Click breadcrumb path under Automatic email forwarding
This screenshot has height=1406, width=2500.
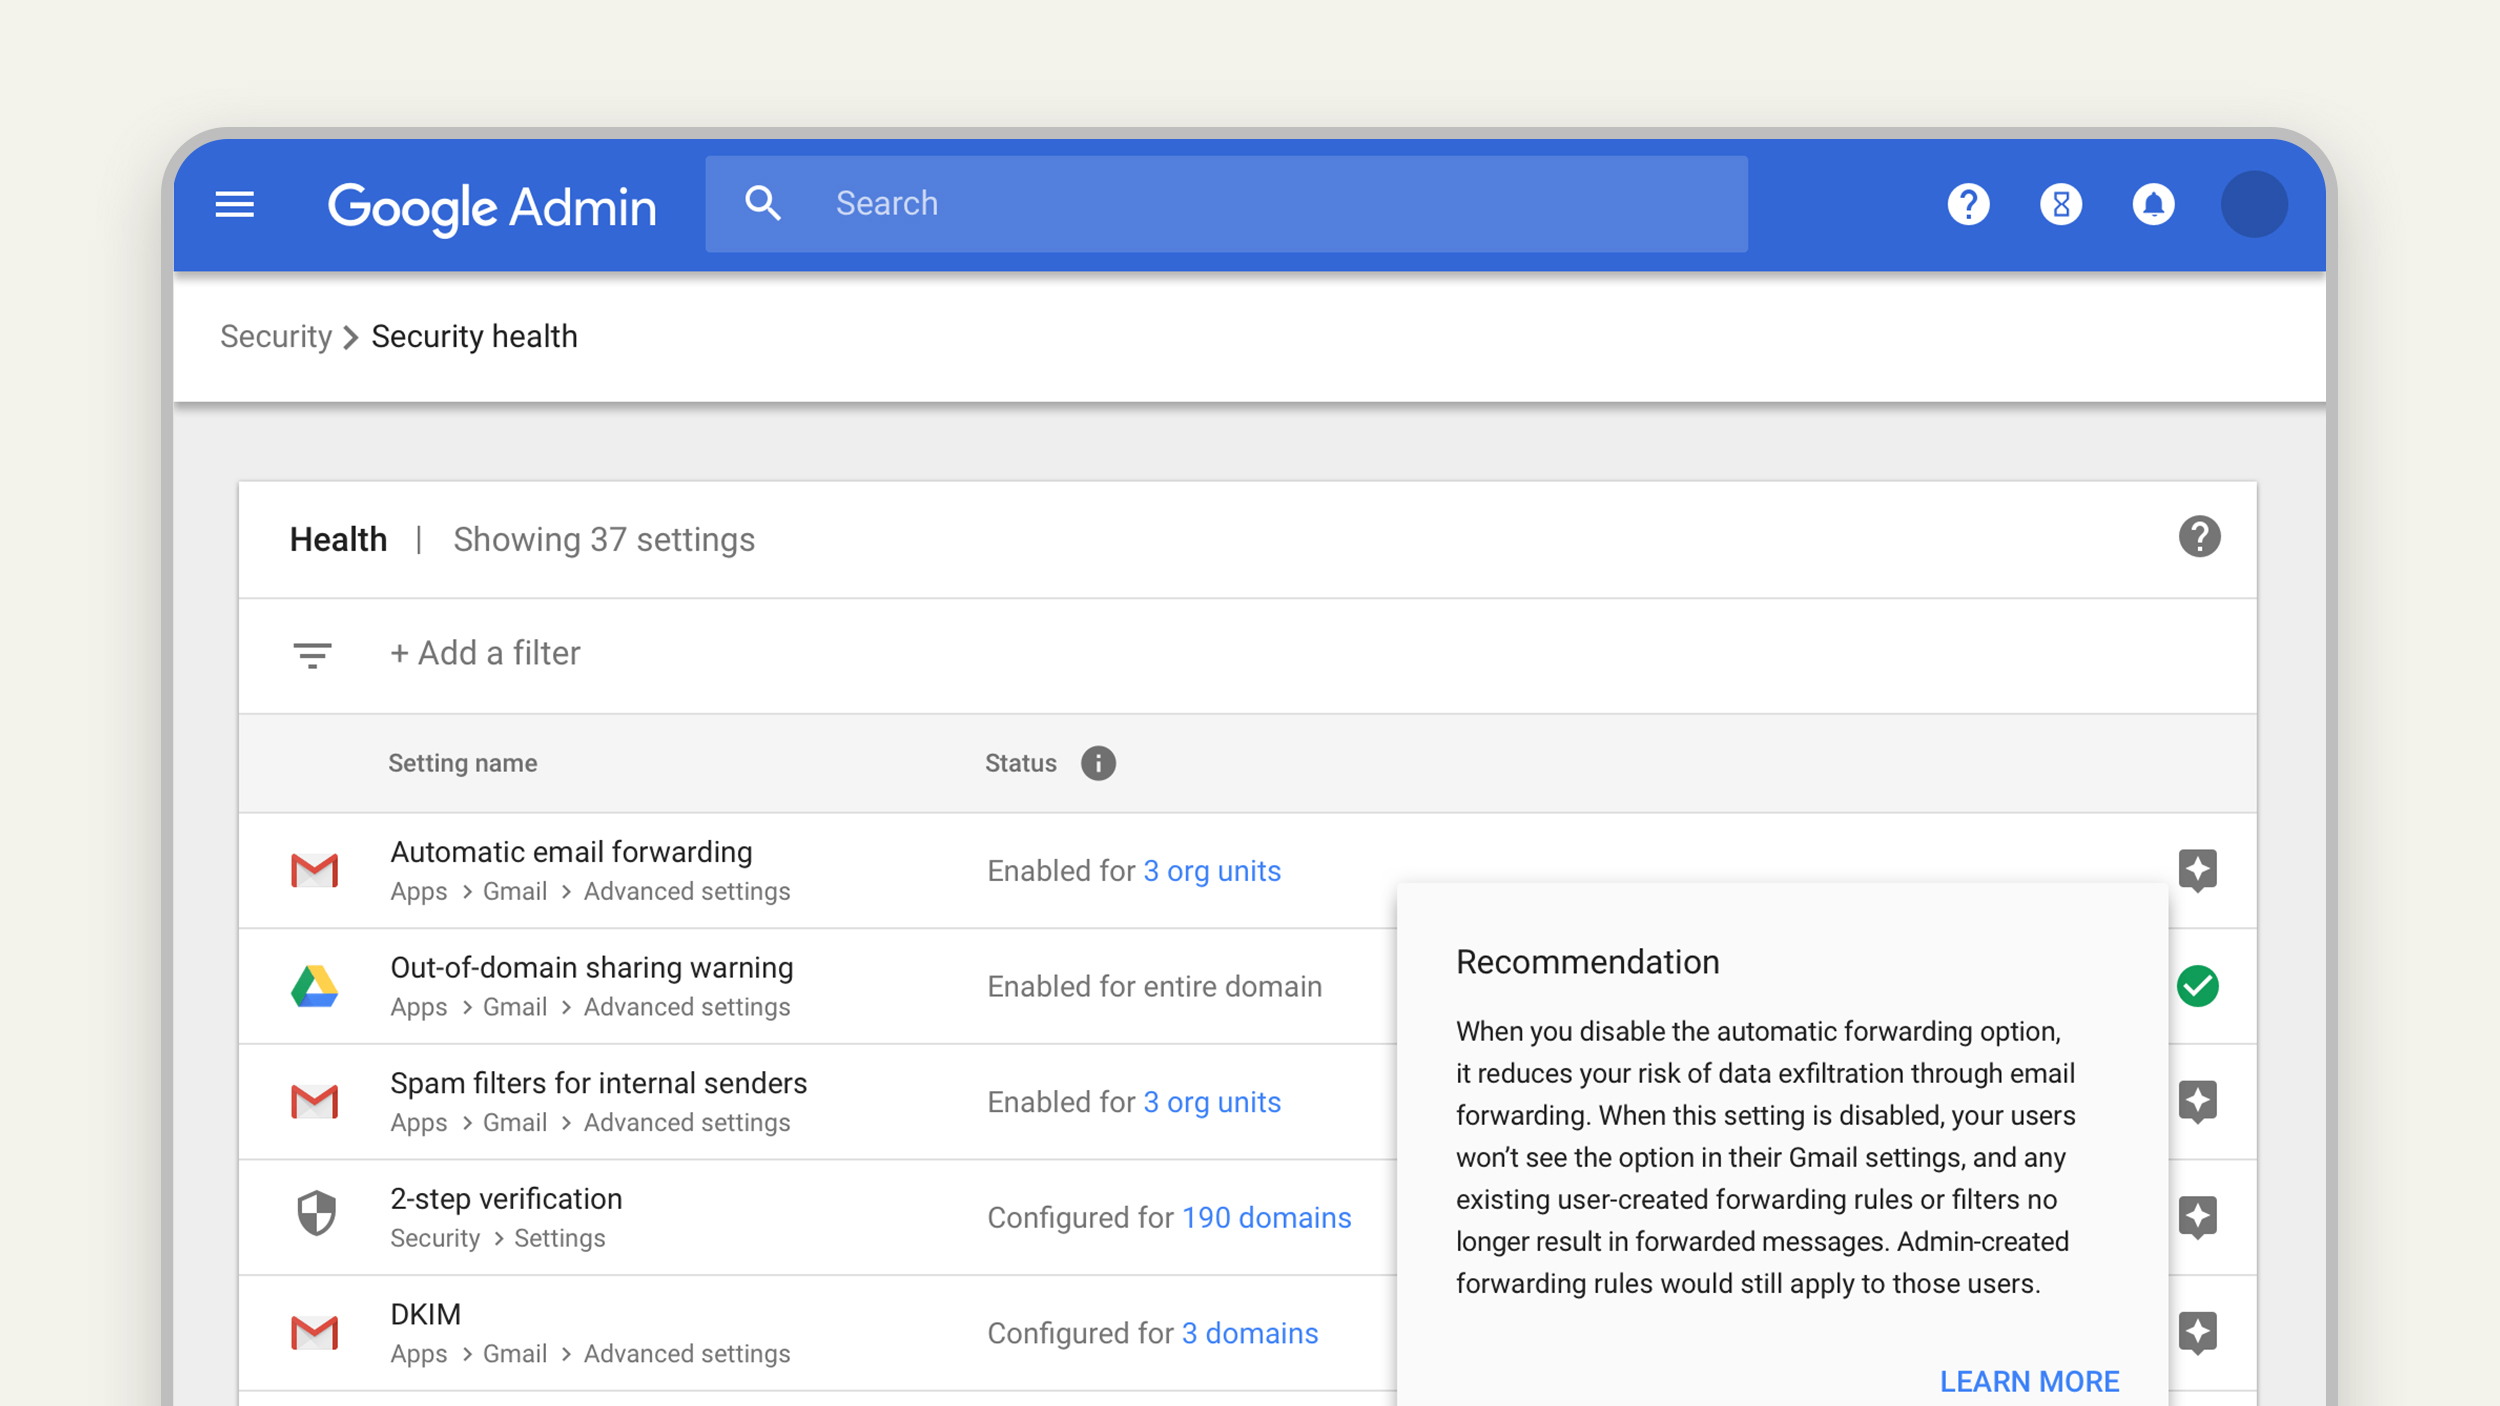tap(590, 892)
